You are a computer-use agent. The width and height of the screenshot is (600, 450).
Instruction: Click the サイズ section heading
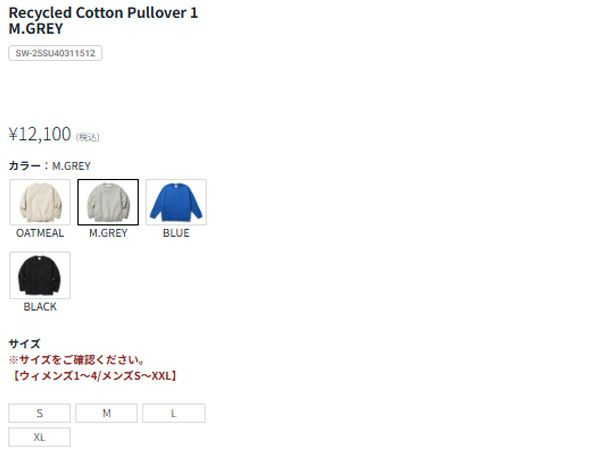24,344
